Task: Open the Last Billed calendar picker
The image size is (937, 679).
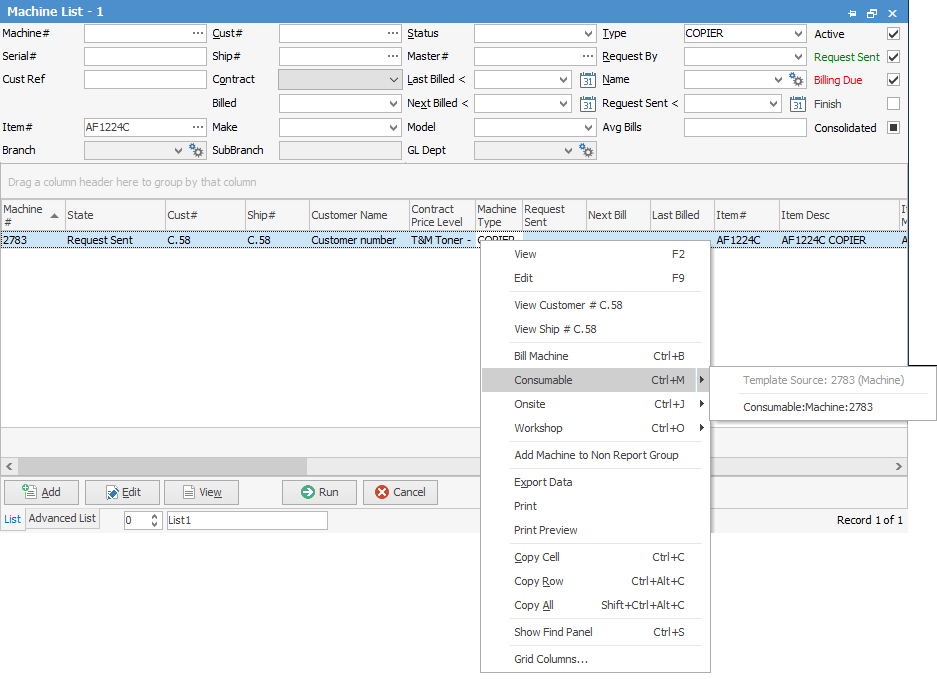Action: click(x=588, y=79)
